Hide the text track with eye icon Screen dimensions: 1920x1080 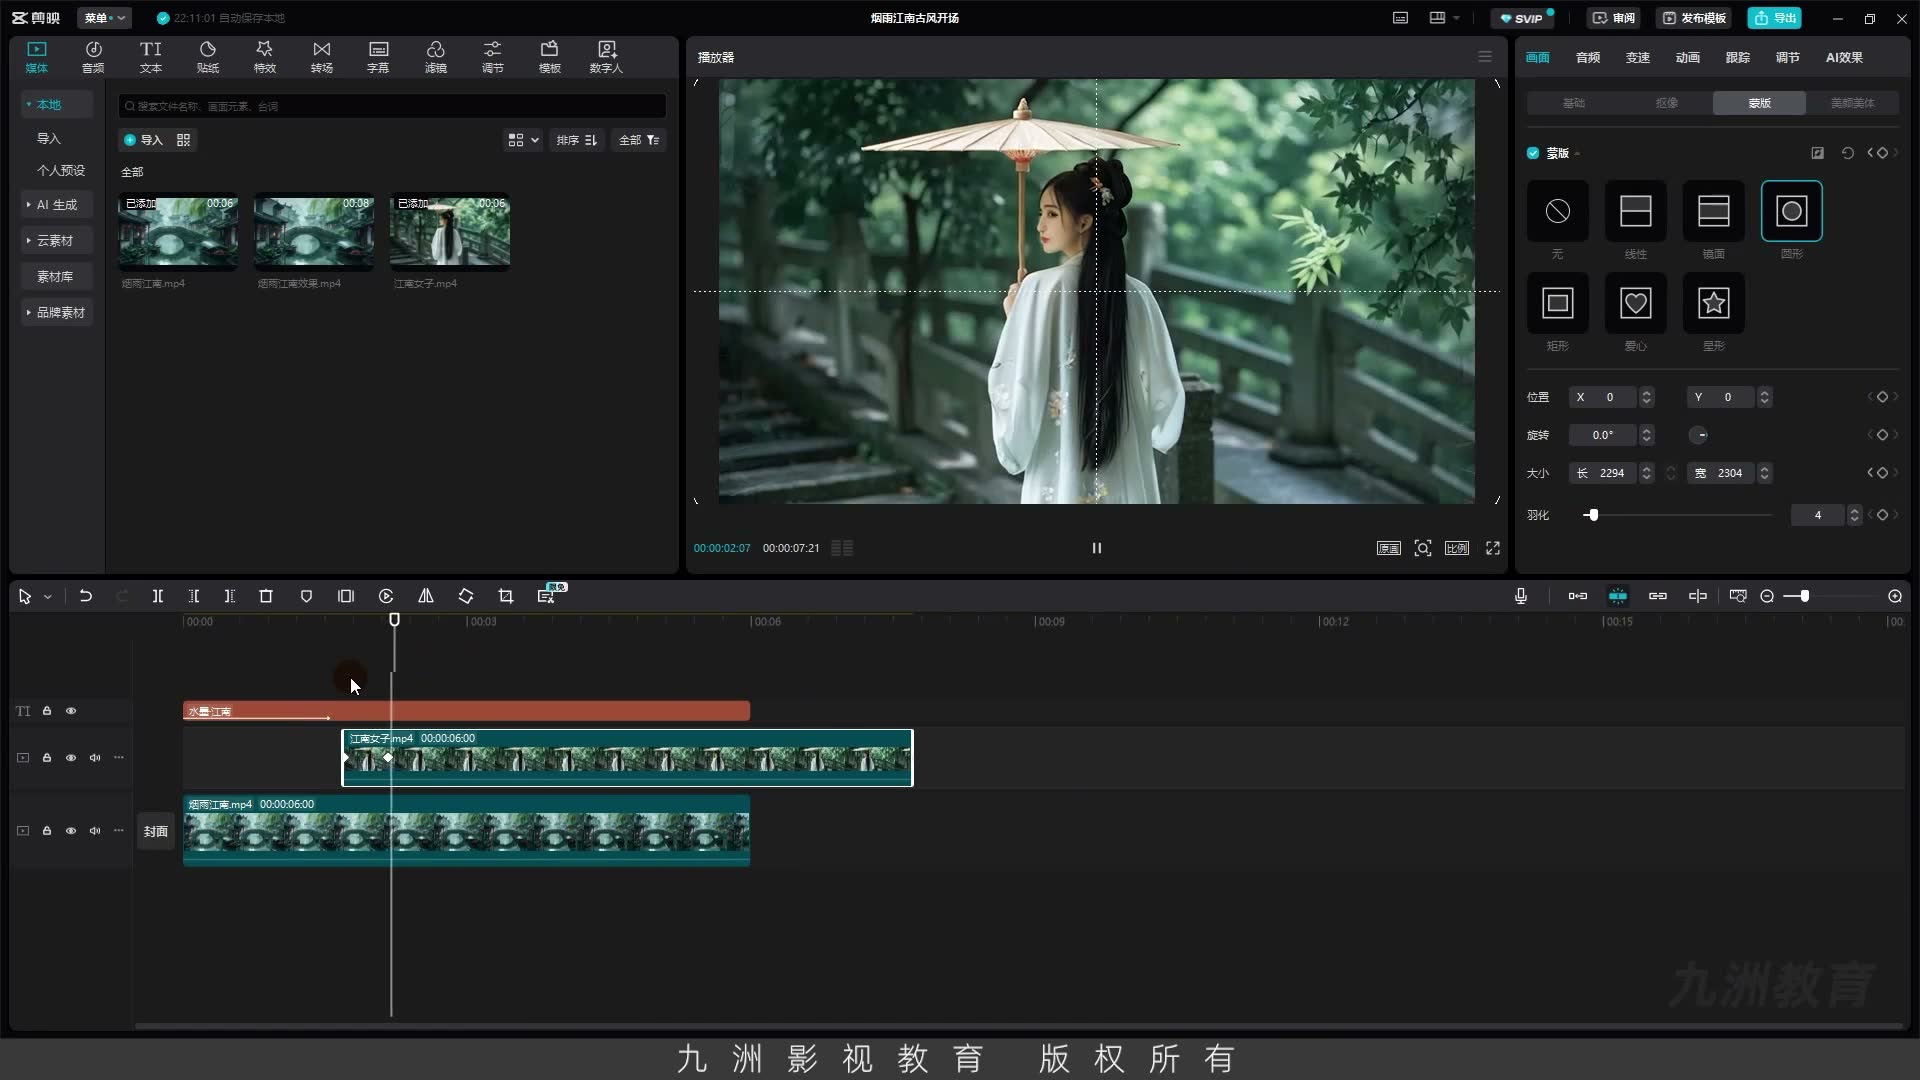pyautogui.click(x=71, y=711)
